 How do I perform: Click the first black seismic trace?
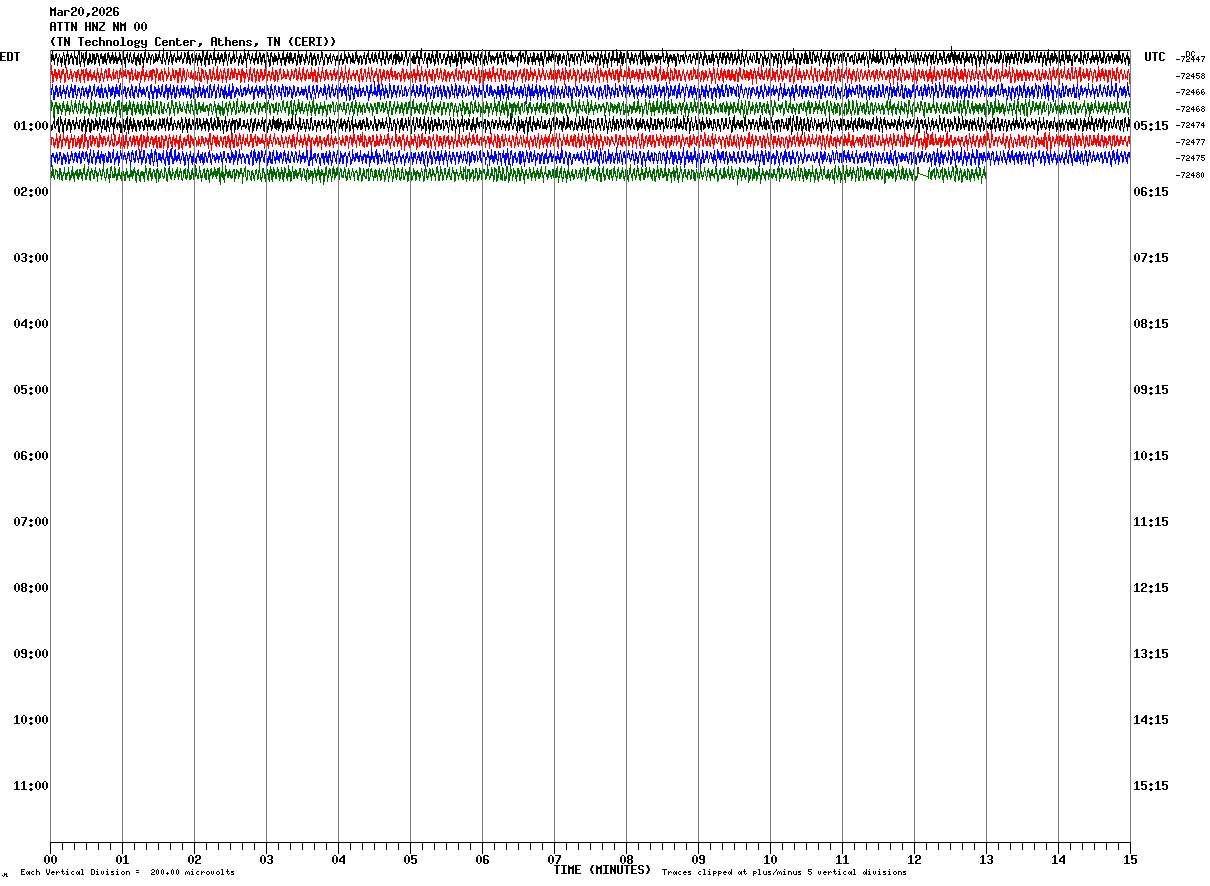click(x=590, y=59)
